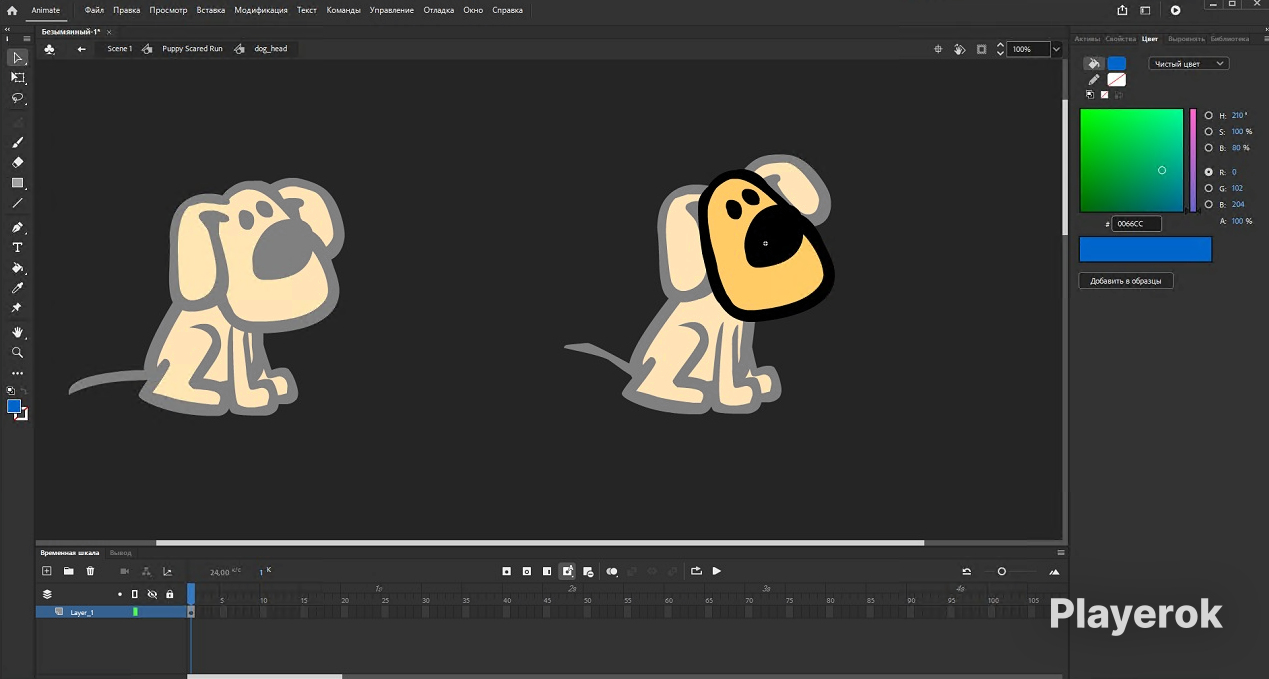Click Scene 1 in breadcrumb
This screenshot has width=1269, height=679.
point(119,48)
